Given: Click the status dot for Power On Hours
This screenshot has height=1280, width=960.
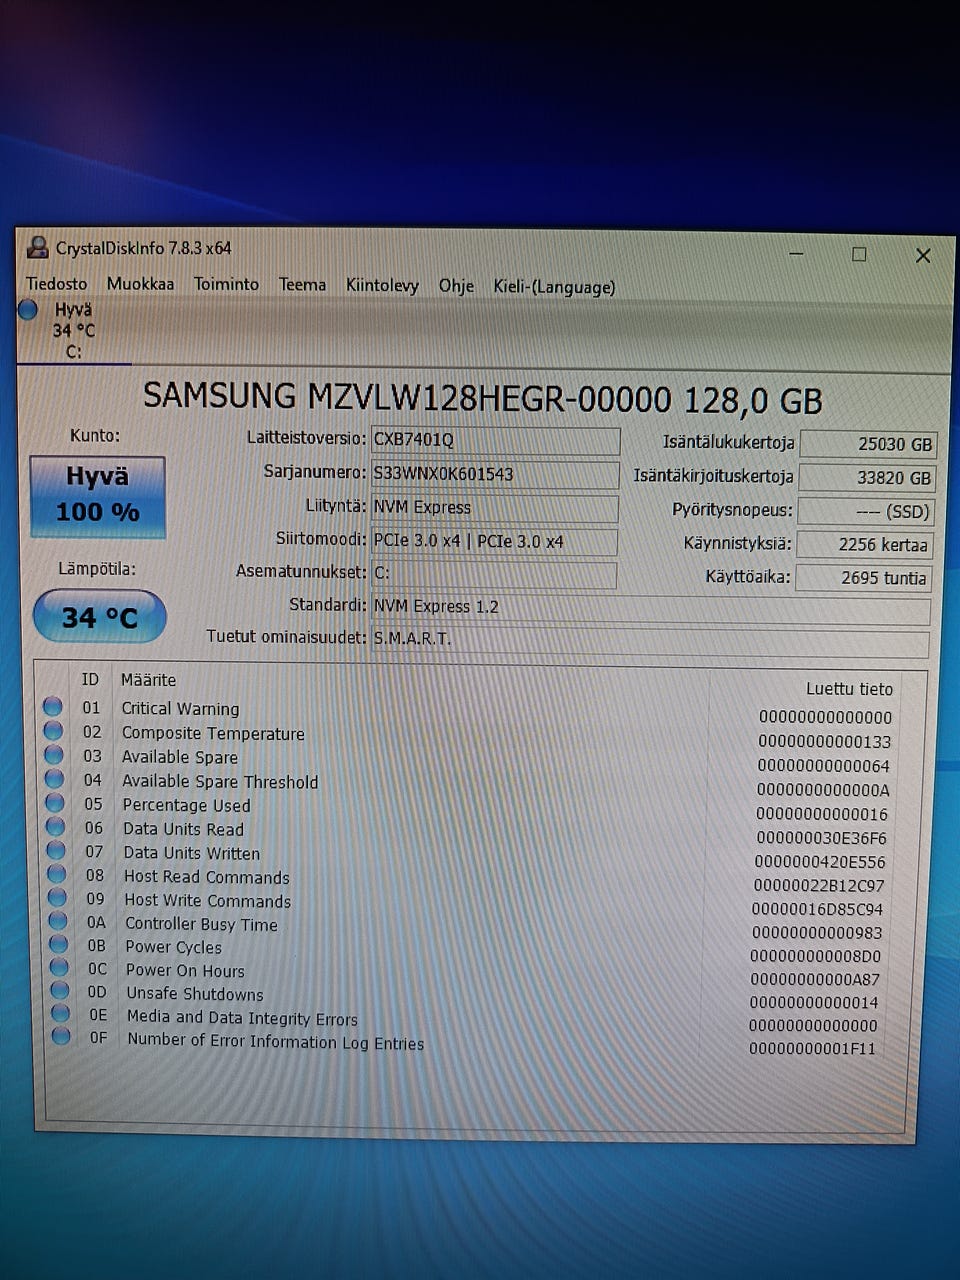Looking at the screenshot, I should (60, 968).
